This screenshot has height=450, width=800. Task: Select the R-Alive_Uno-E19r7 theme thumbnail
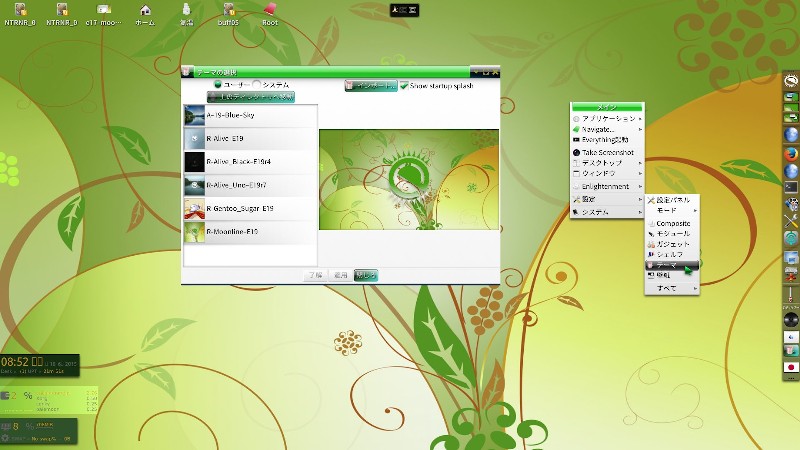click(x=194, y=185)
